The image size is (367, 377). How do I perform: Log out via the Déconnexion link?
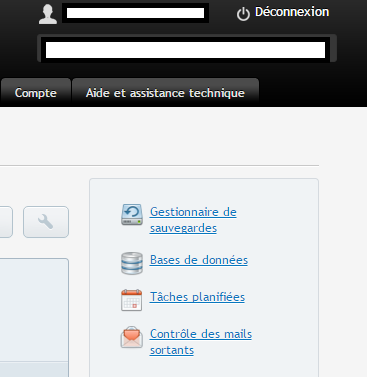click(292, 12)
